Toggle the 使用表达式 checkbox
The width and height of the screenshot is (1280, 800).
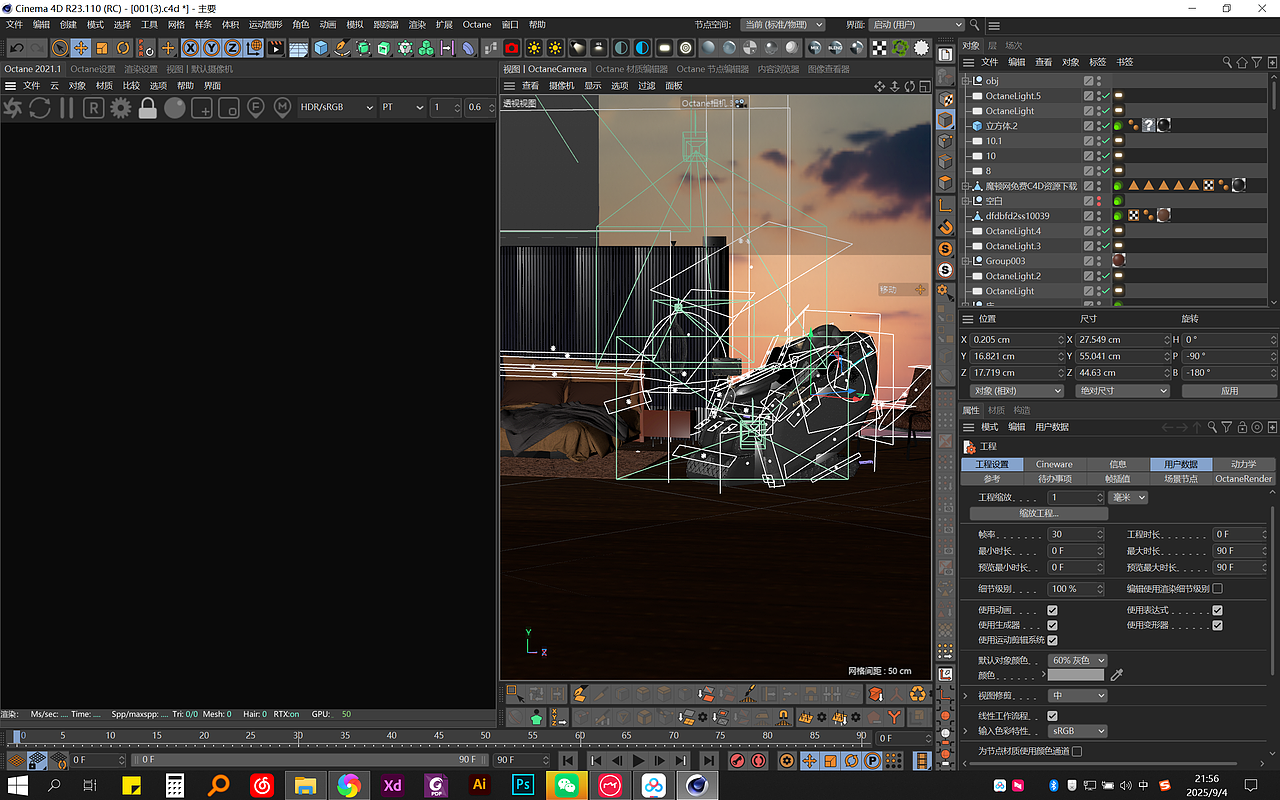1217,610
